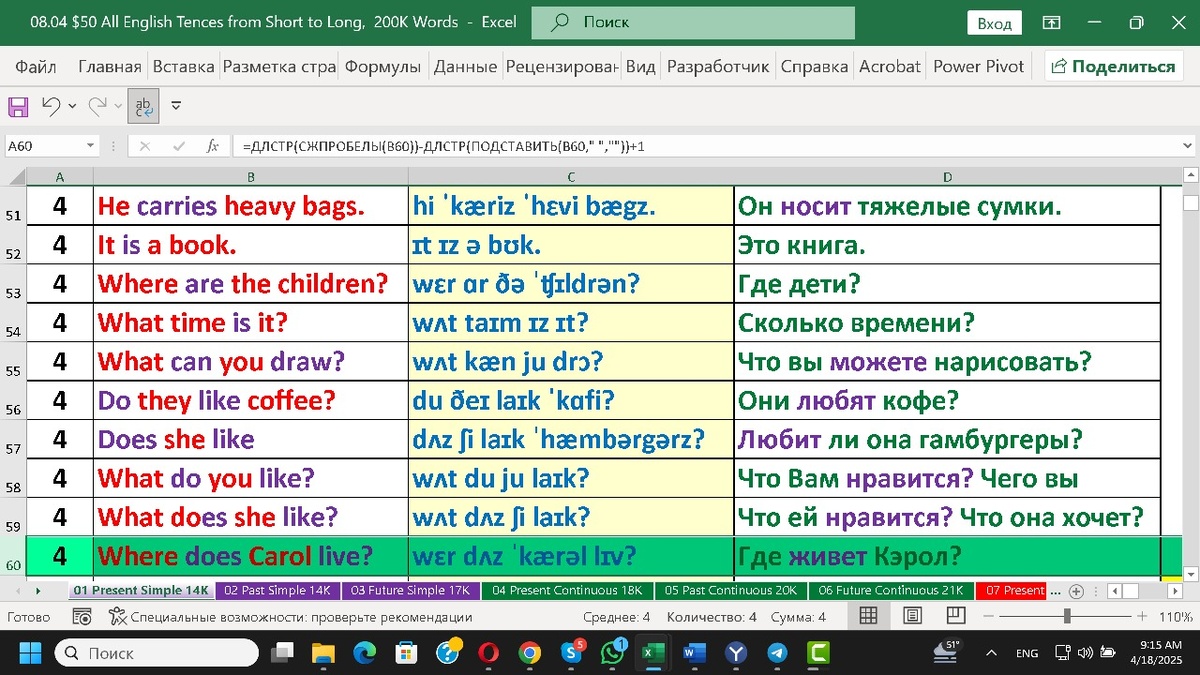1200x675 pixels.
Task: Click the Name Box showing A60
Action: (x=44, y=146)
